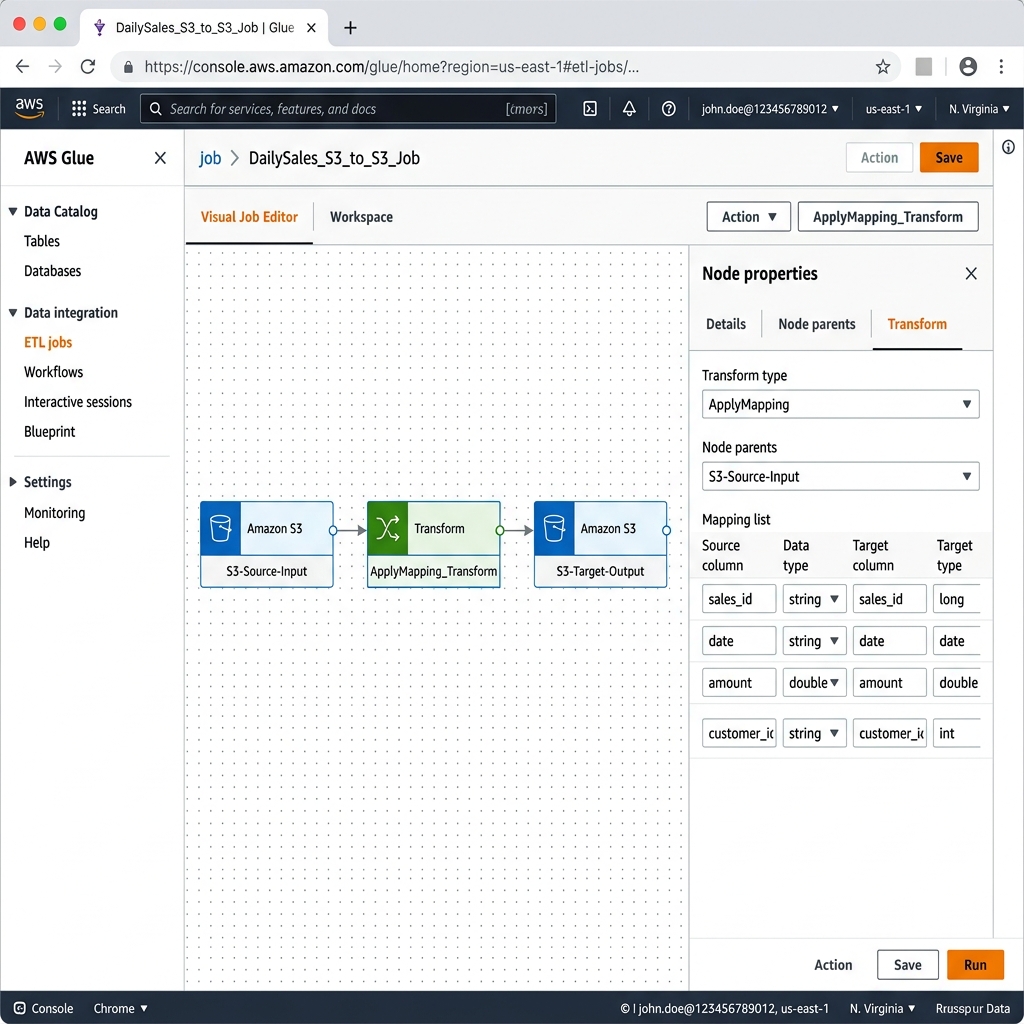Click the AWS logo in the header

click(x=29, y=108)
